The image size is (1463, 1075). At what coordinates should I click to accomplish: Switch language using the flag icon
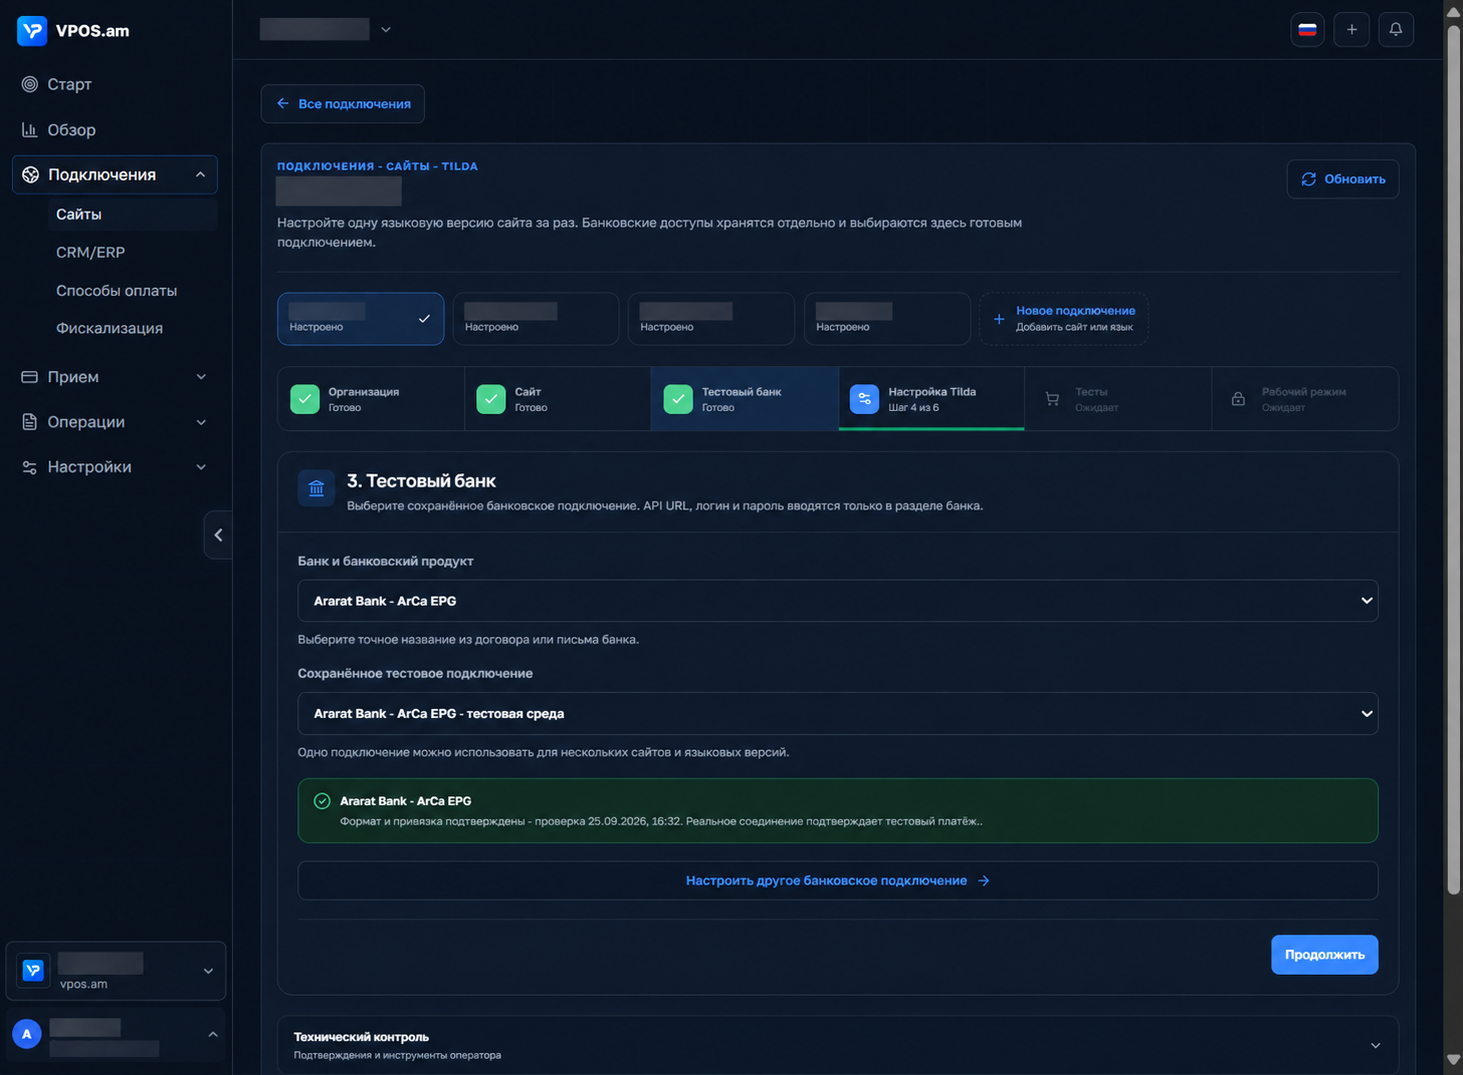tap(1307, 30)
